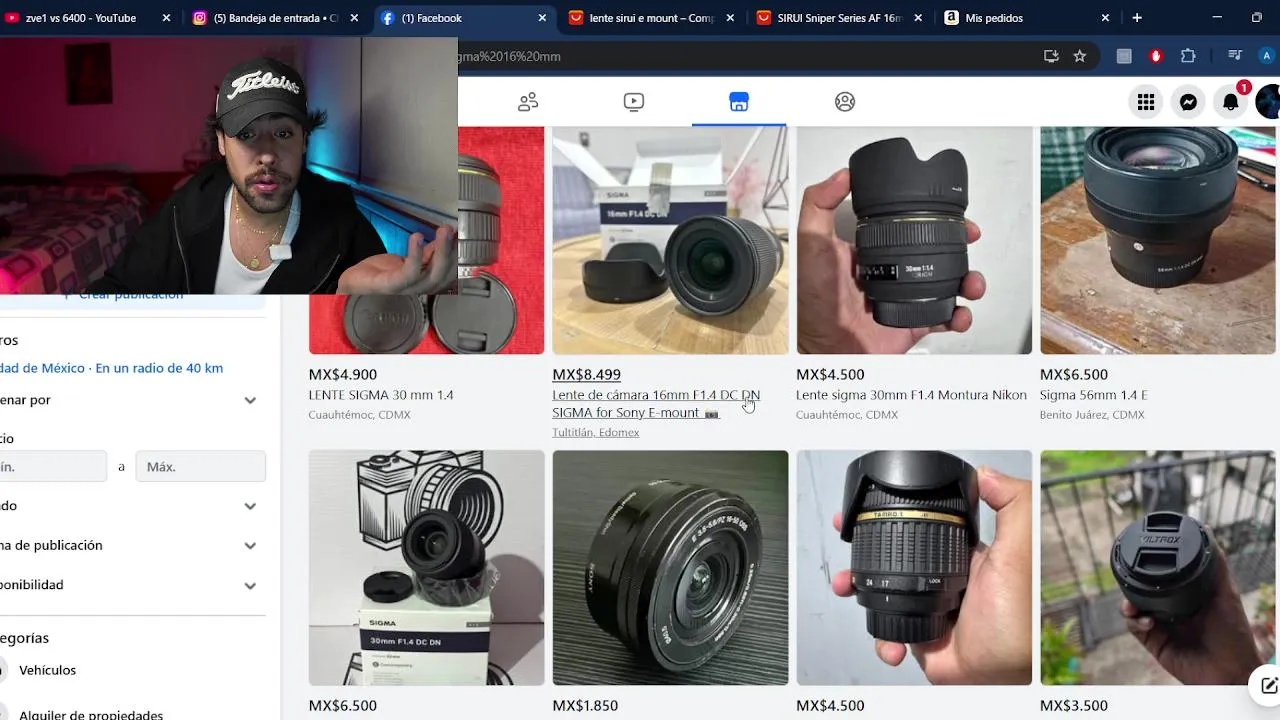
Task: Click the compose message pencil icon
Action: click(x=1268, y=685)
